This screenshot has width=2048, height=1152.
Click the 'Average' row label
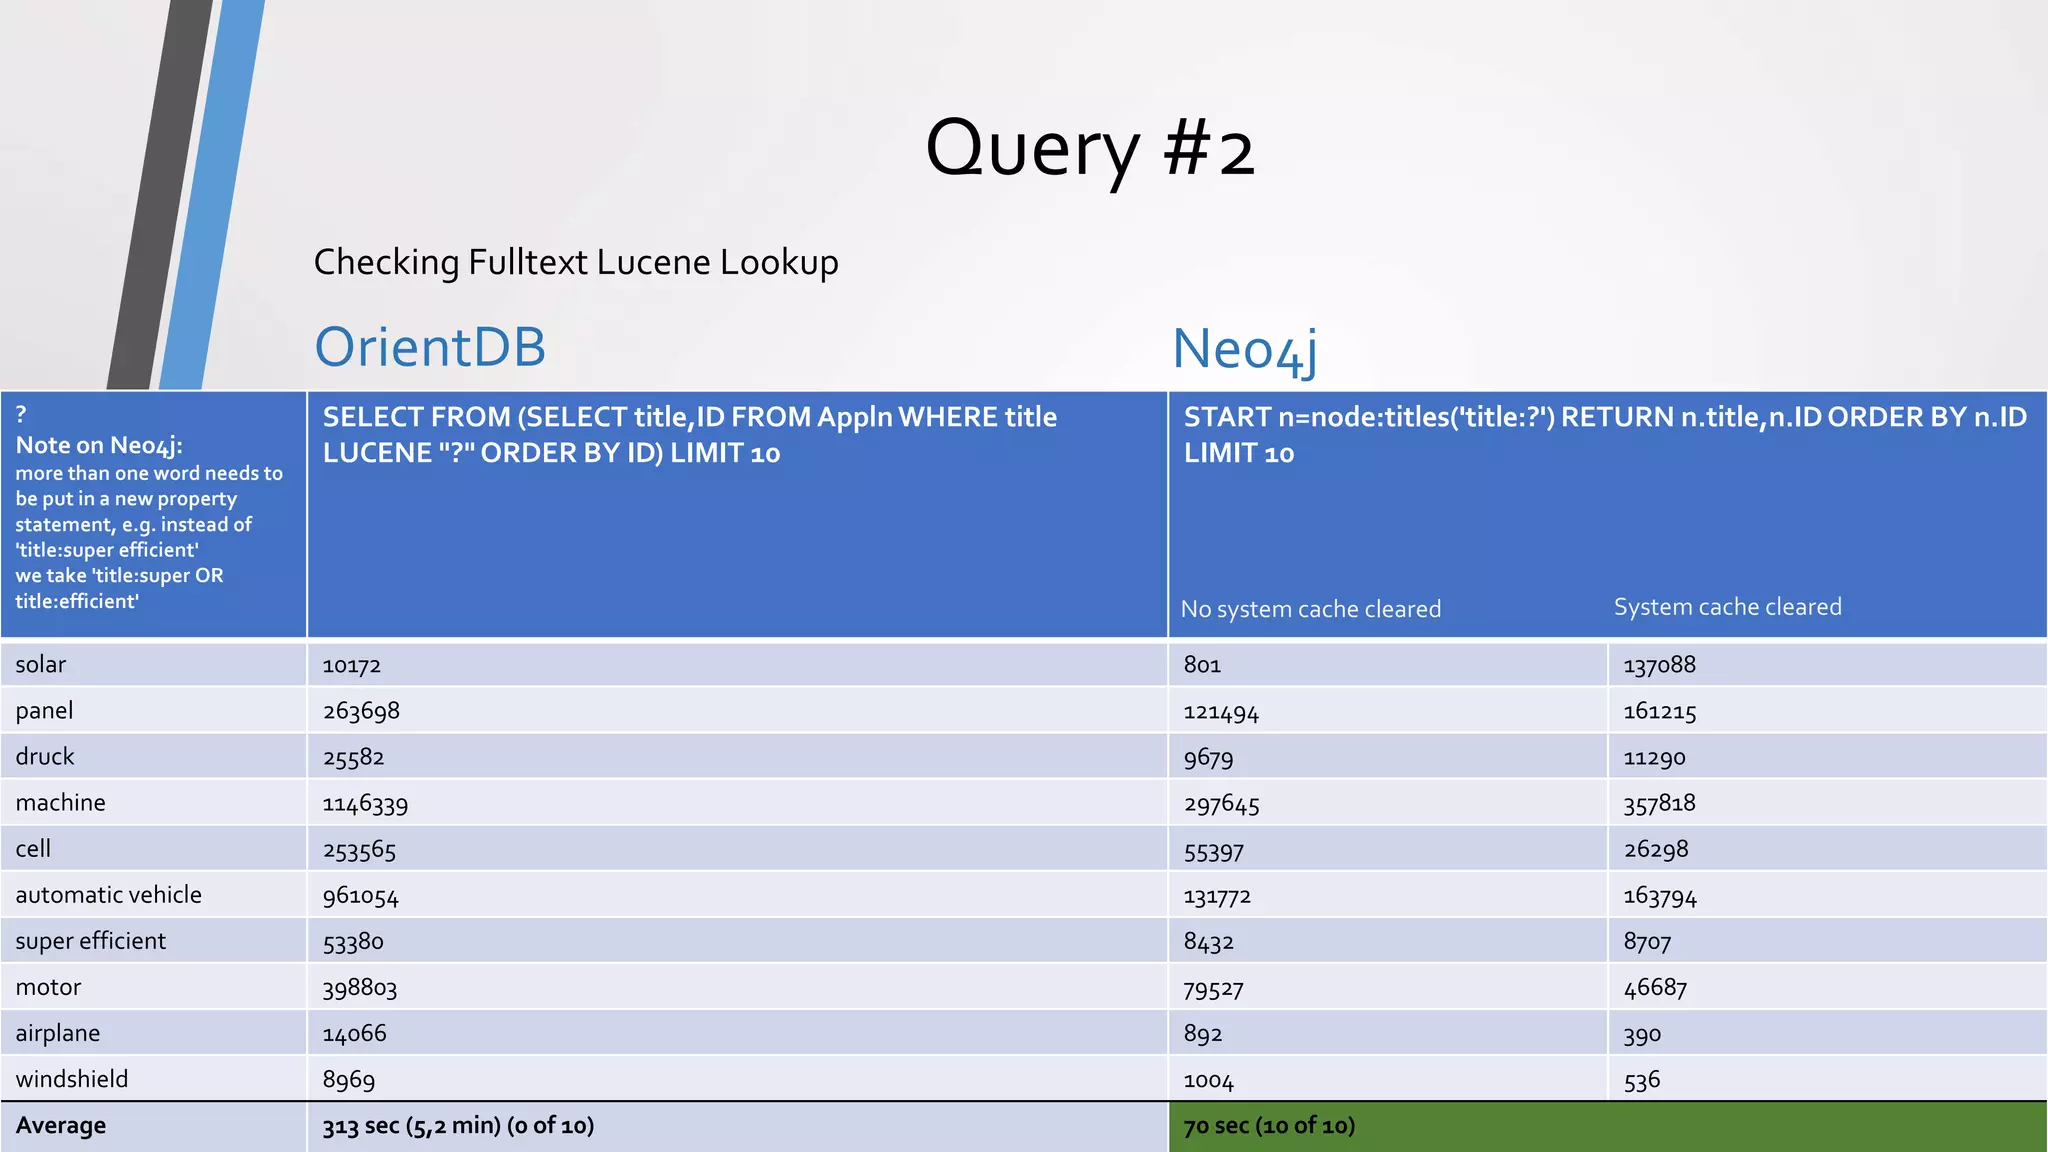(x=60, y=1125)
